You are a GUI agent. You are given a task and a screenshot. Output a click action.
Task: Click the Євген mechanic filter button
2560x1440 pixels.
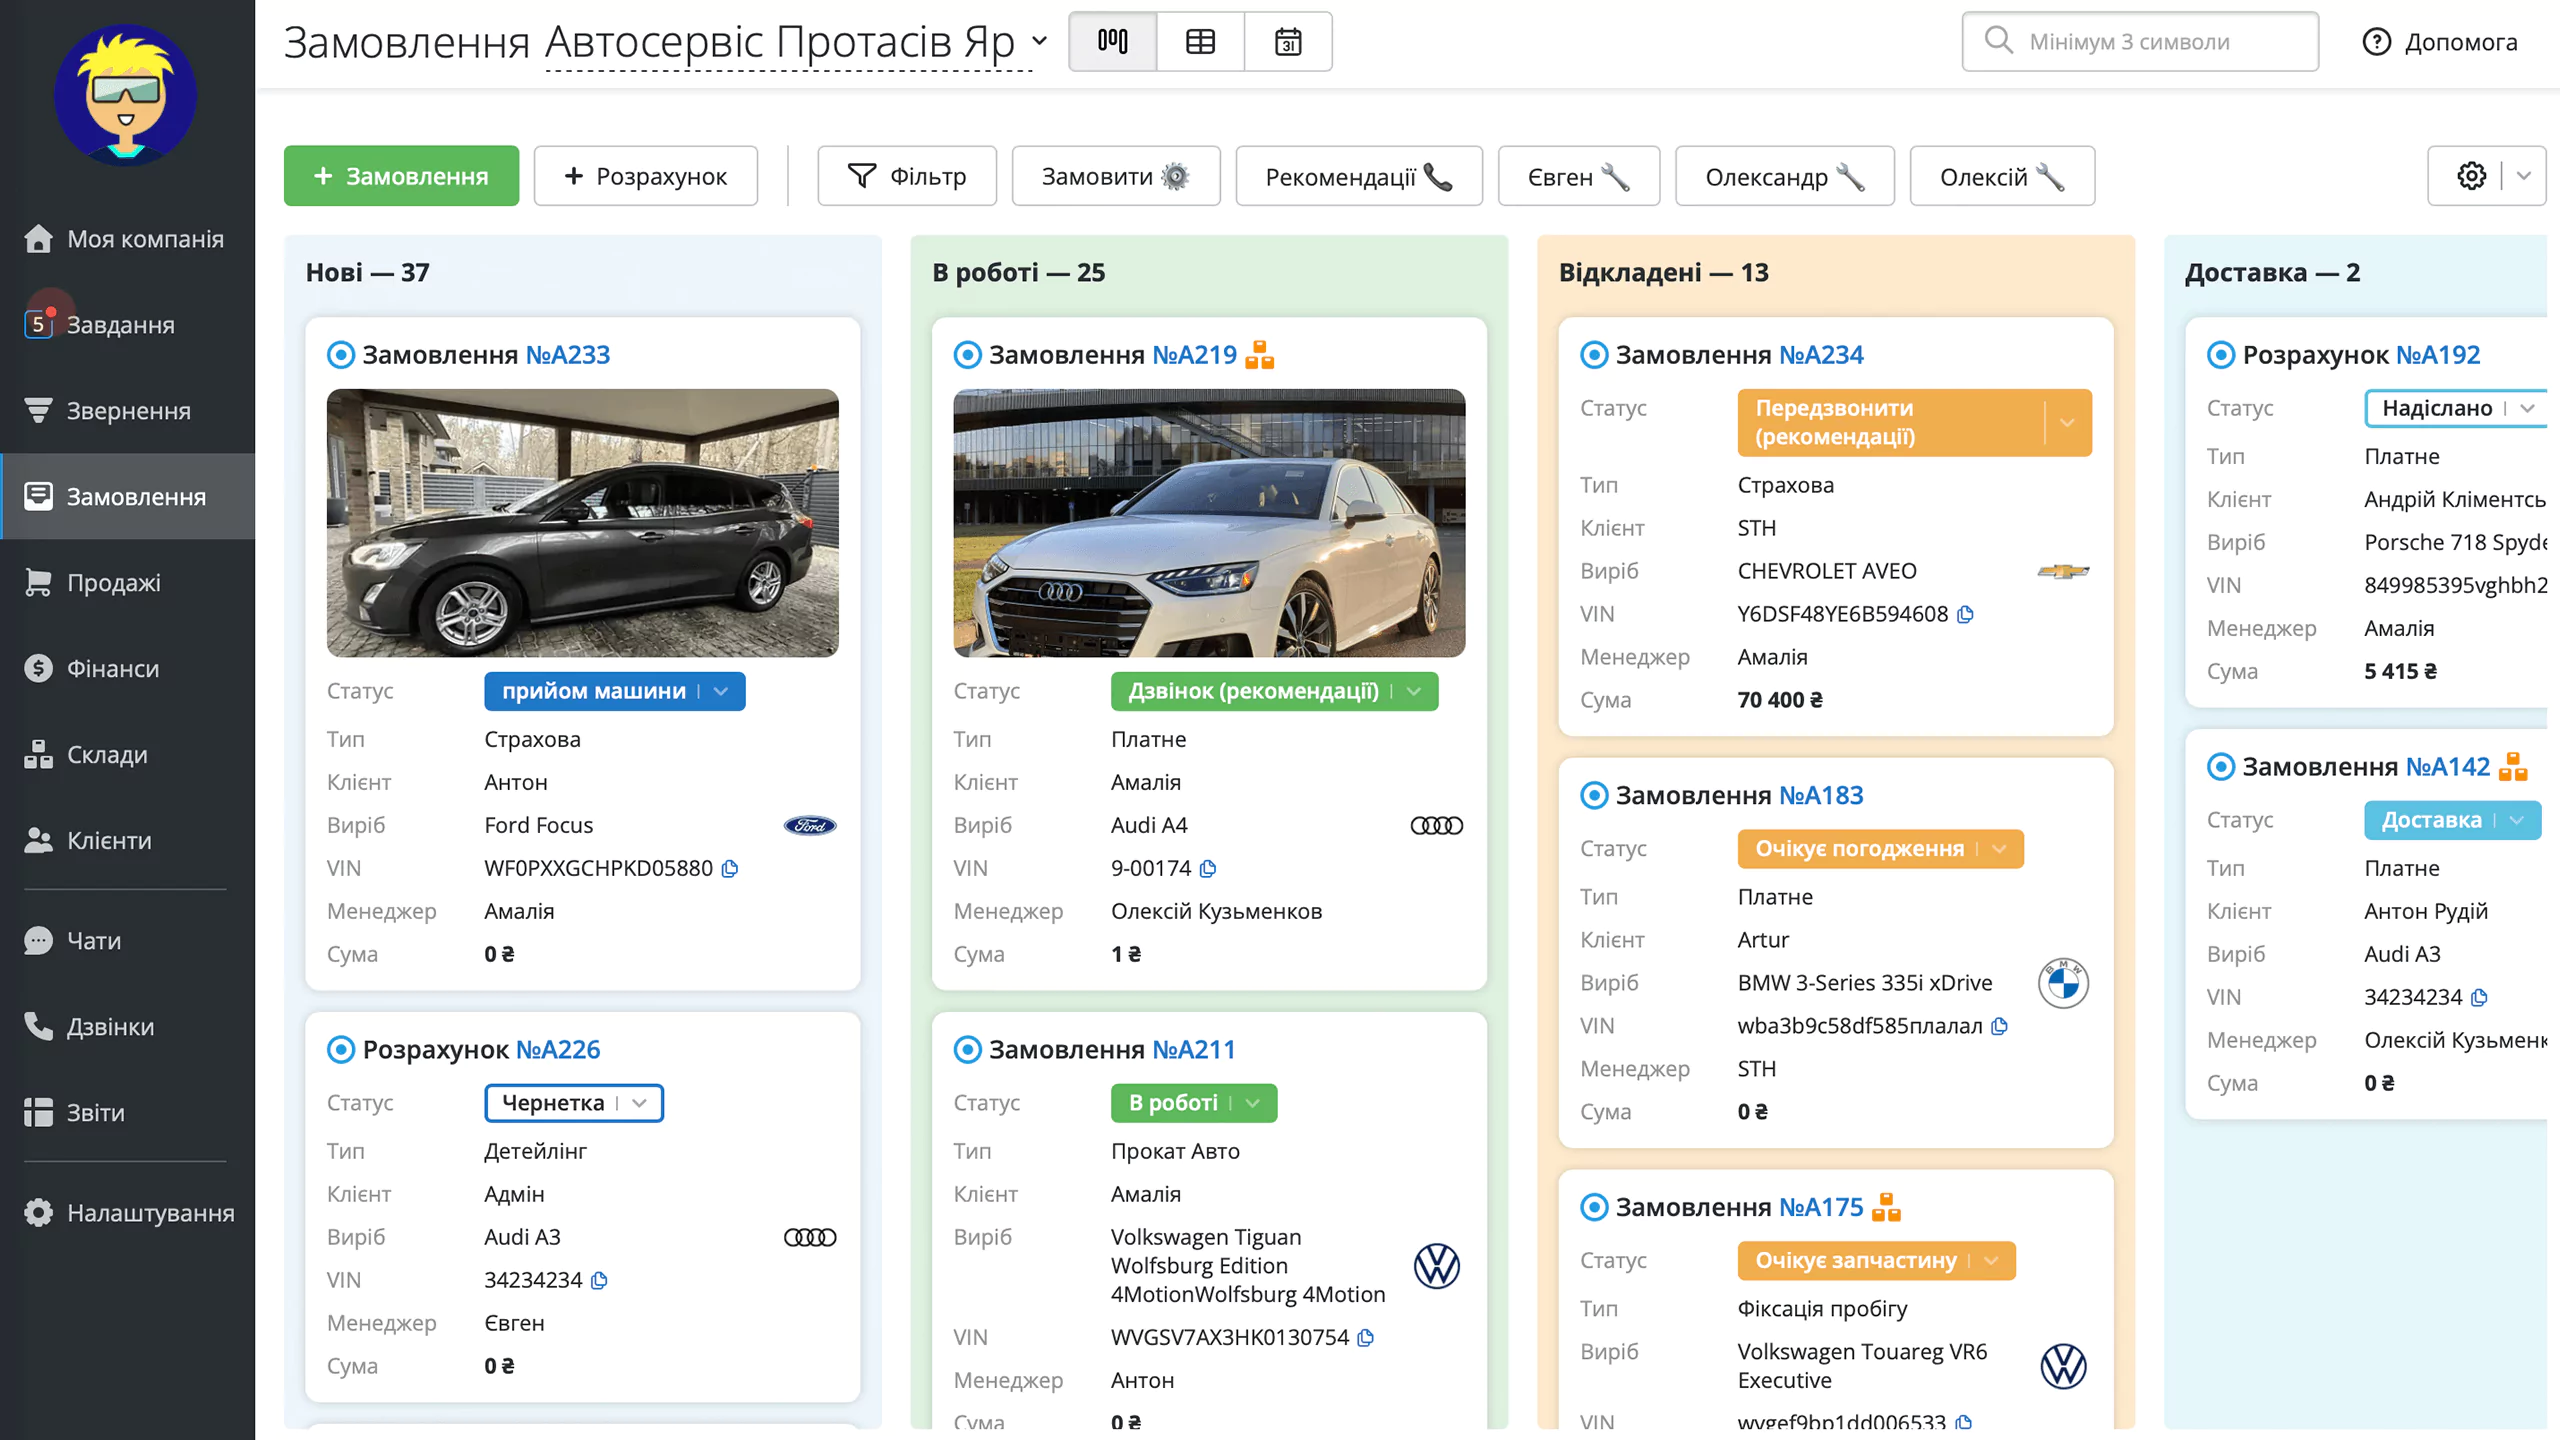coord(1579,176)
